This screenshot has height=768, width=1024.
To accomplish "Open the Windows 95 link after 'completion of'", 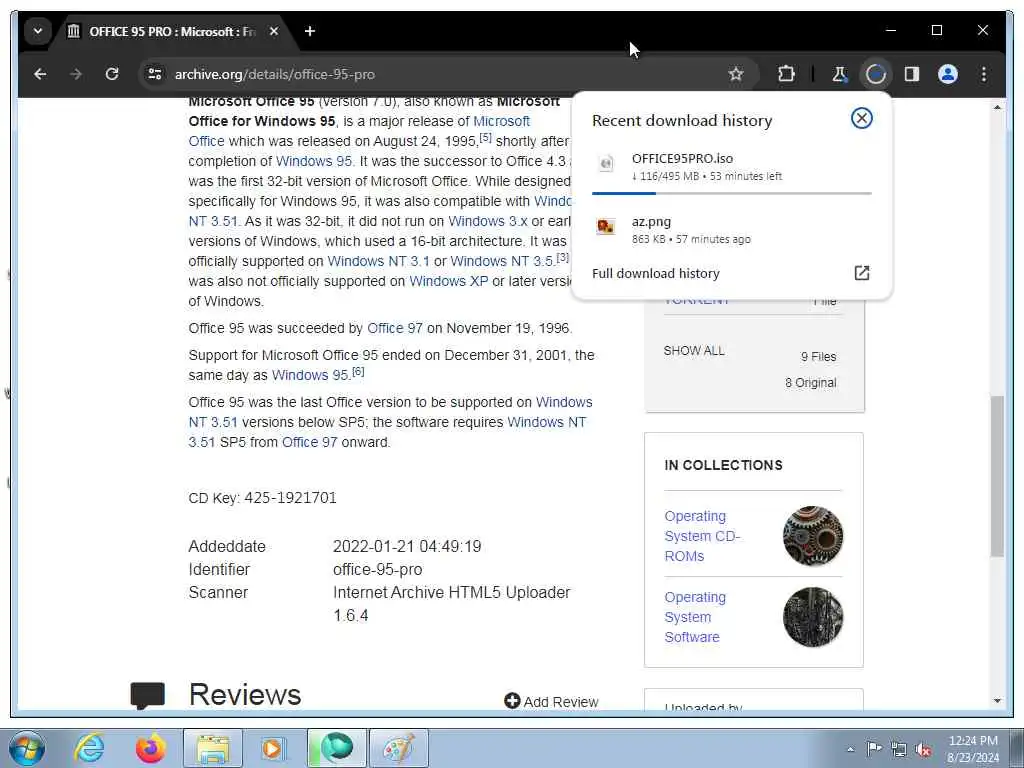I will [x=314, y=161].
